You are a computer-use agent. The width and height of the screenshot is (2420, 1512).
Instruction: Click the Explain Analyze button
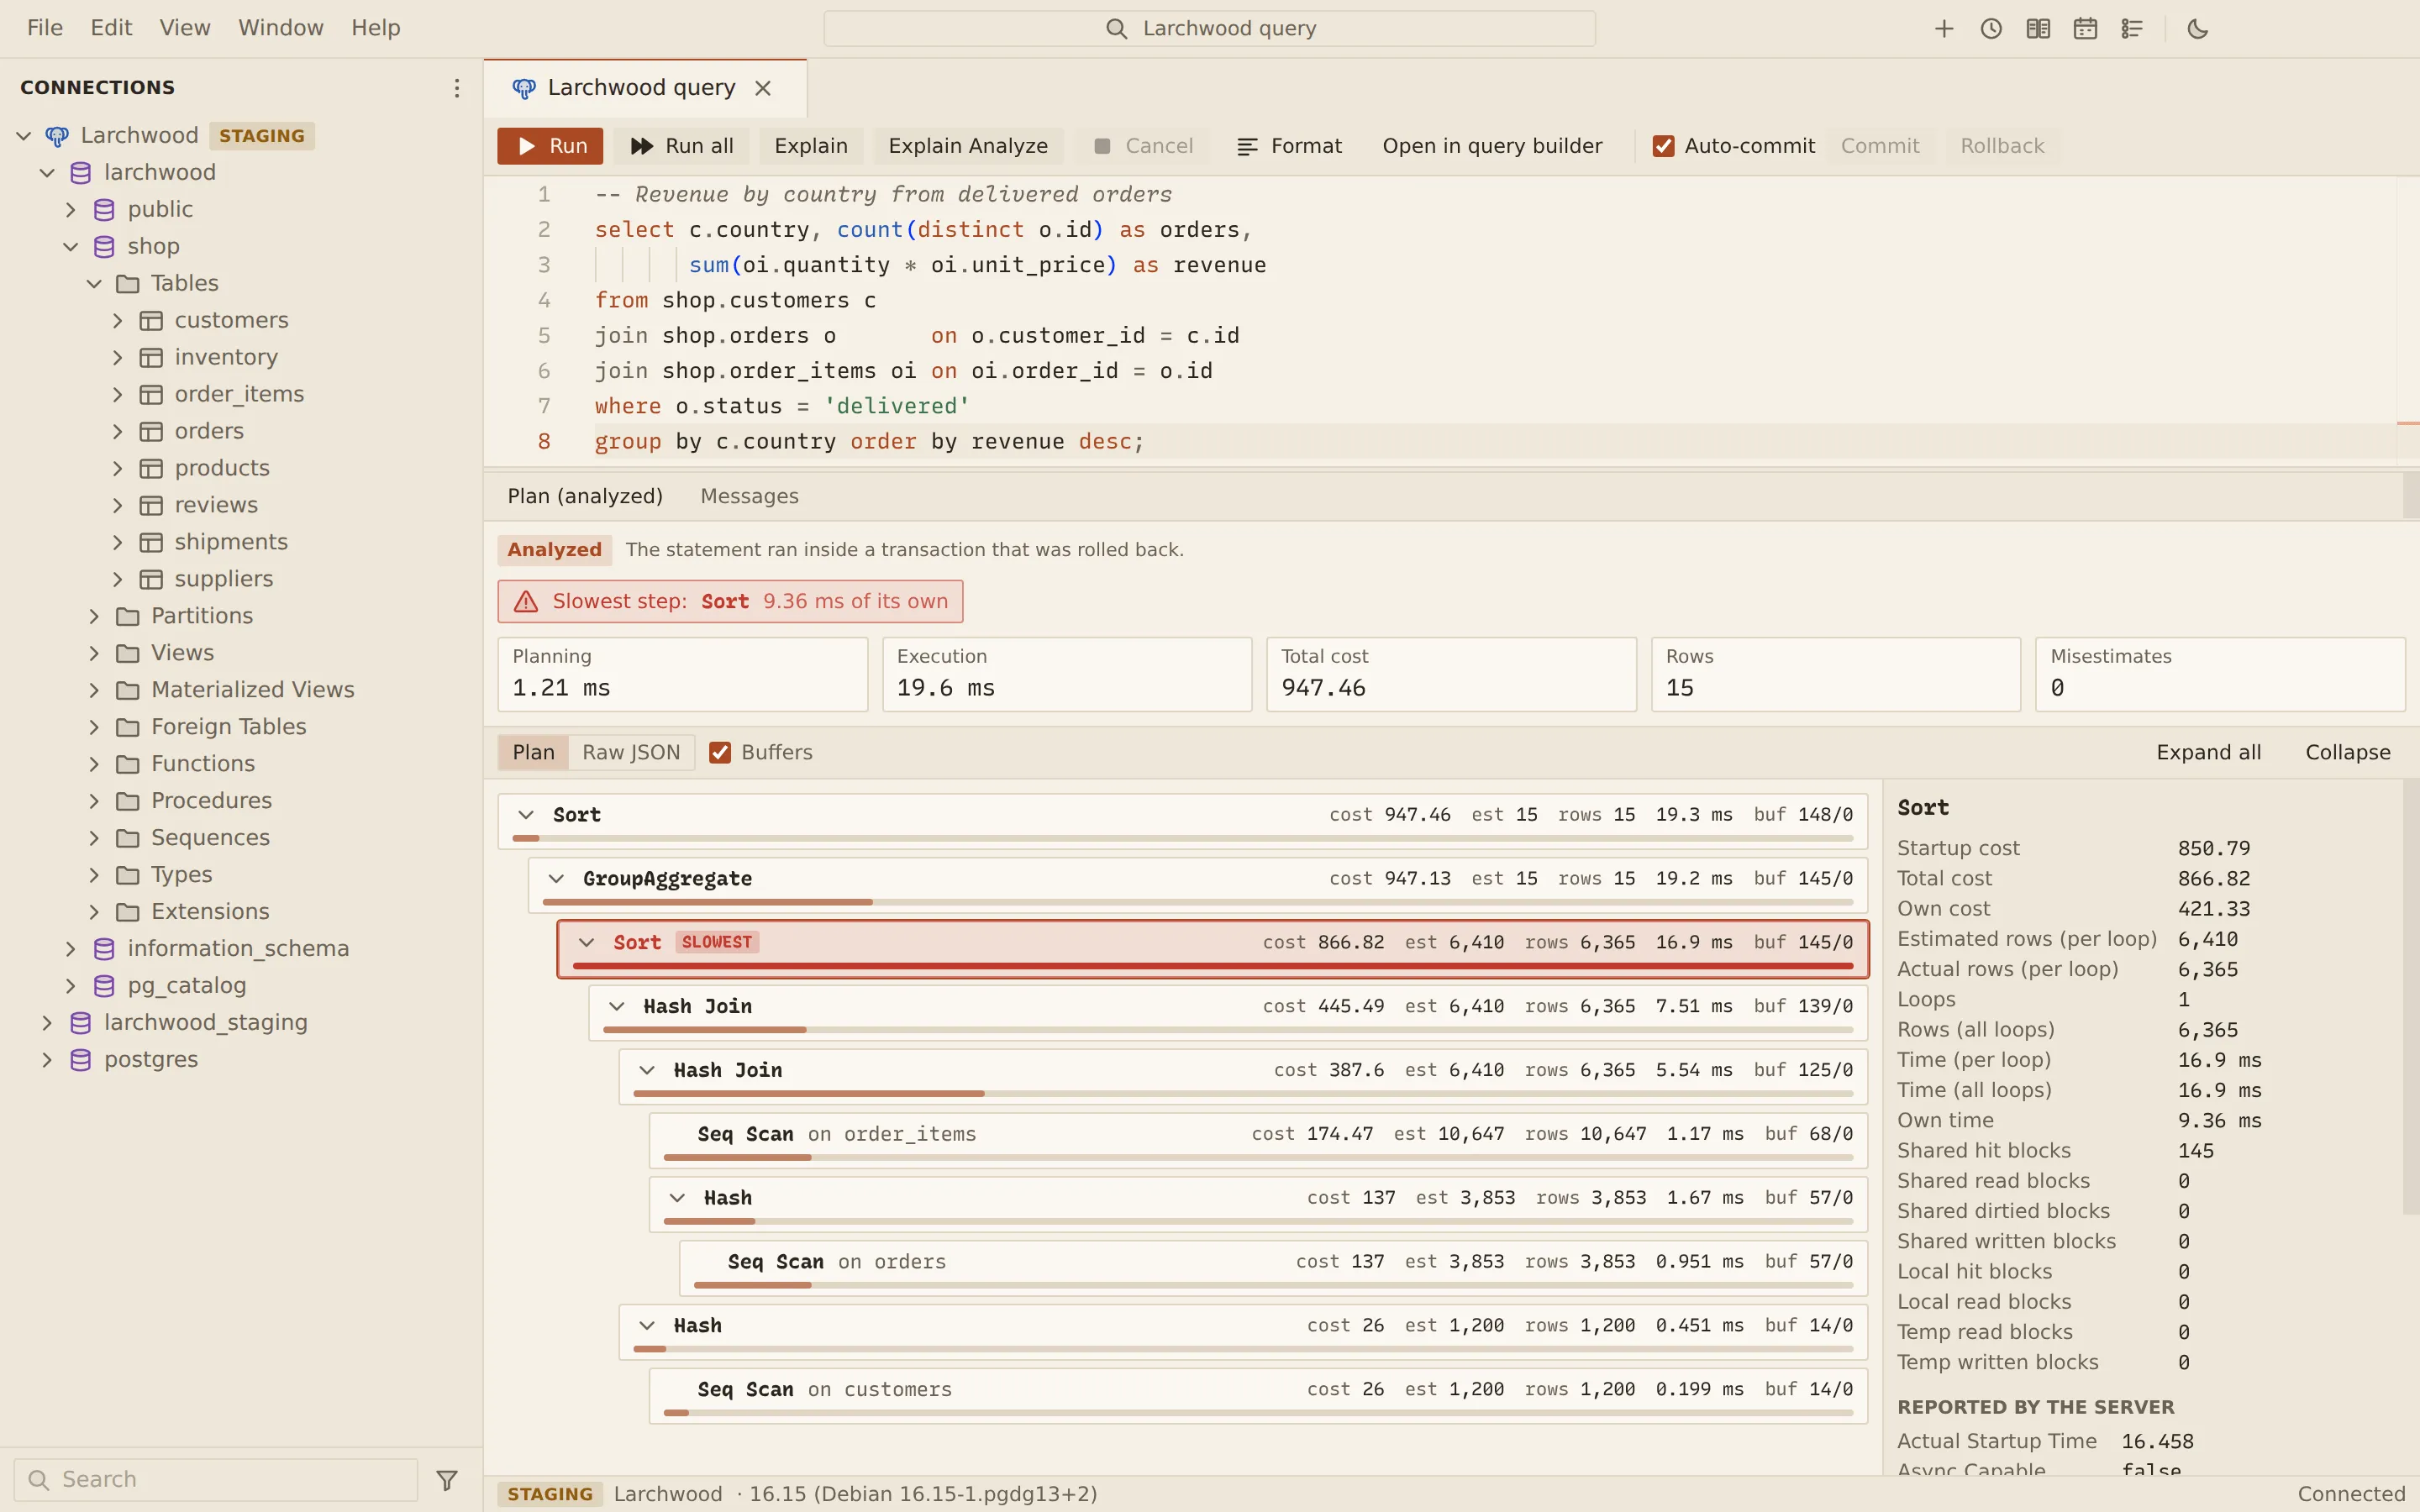tap(968, 146)
